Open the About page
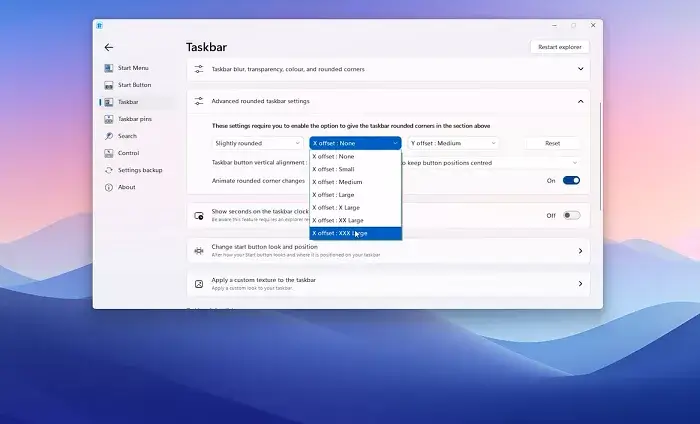The width and height of the screenshot is (700, 424). click(126, 187)
